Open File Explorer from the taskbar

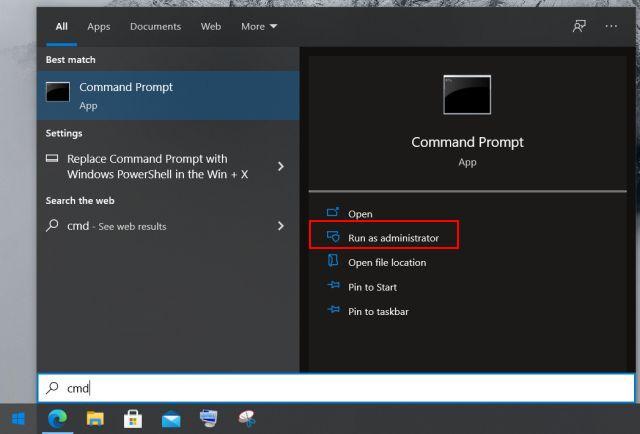pos(96,419)
